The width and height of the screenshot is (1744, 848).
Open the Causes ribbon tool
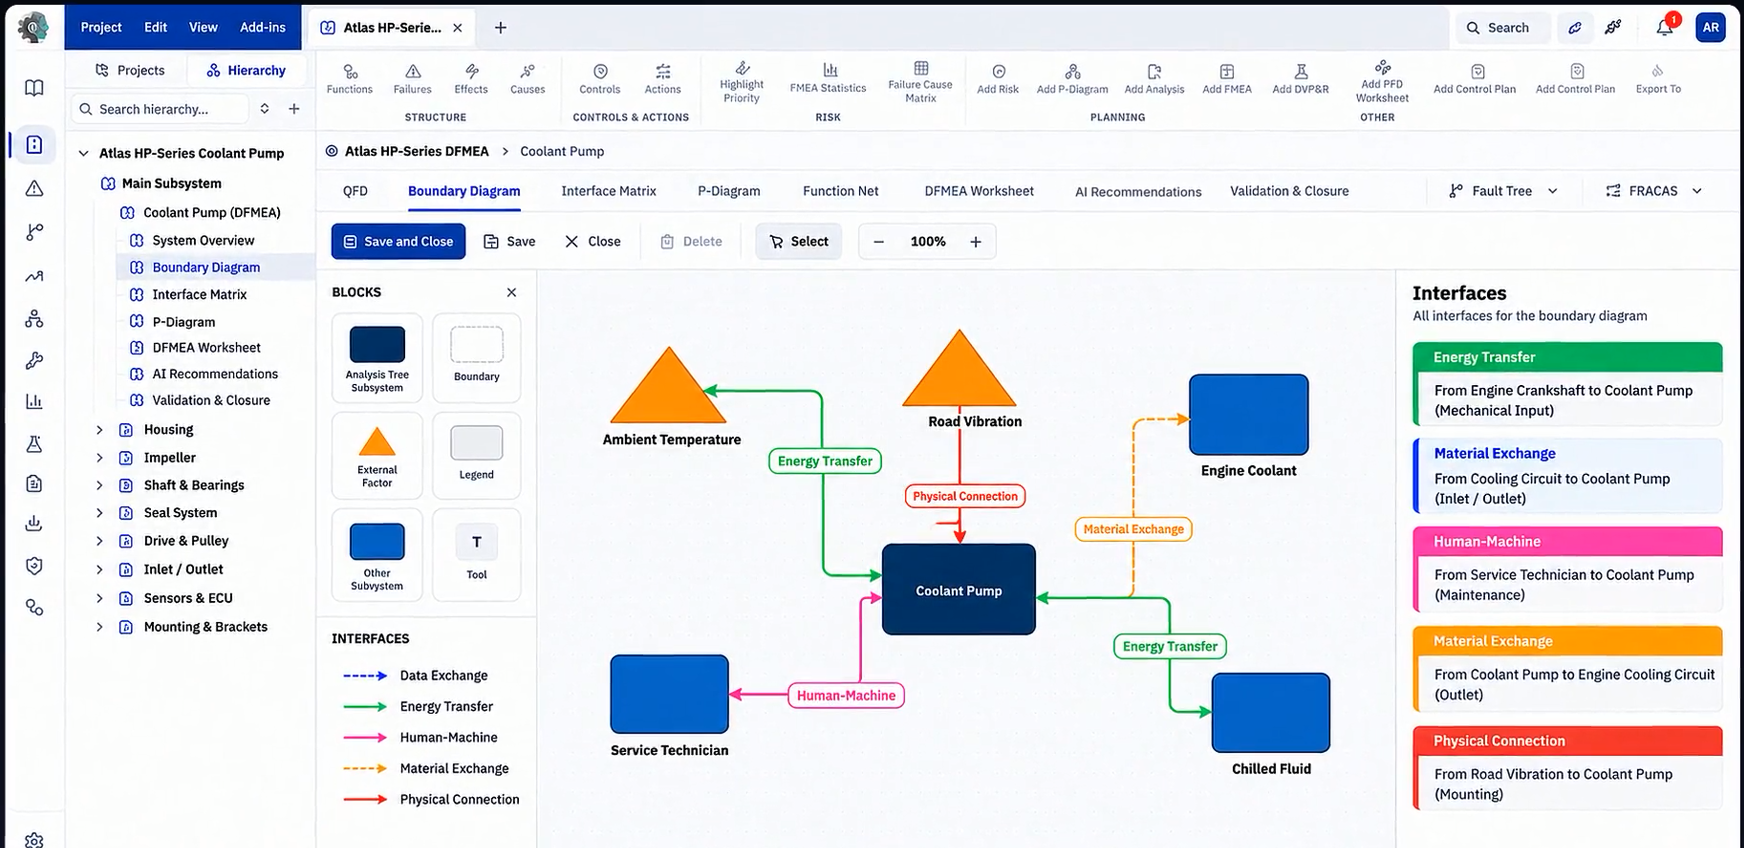pos(527,79)
